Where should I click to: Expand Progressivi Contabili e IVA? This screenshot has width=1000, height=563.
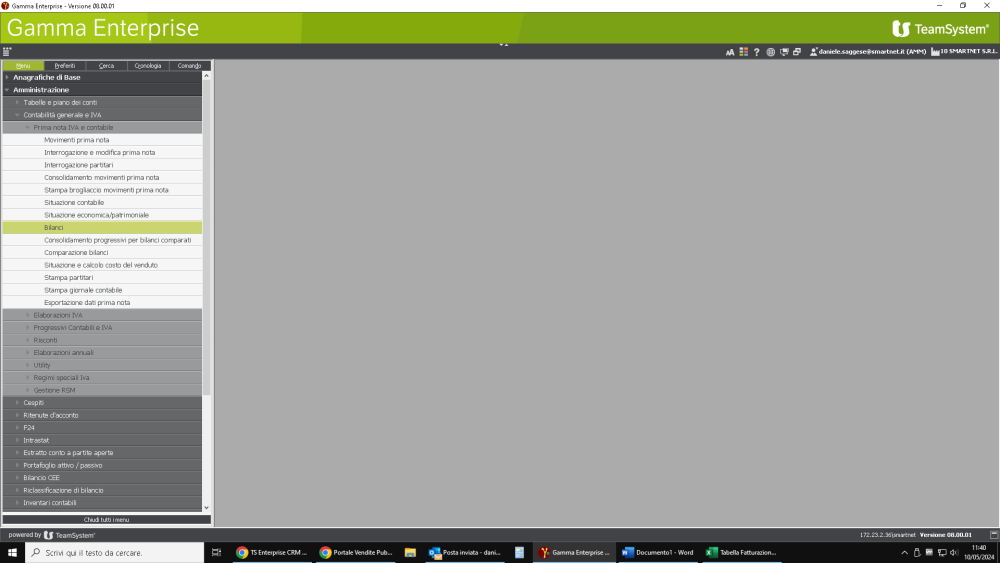(x=102, y=328)
